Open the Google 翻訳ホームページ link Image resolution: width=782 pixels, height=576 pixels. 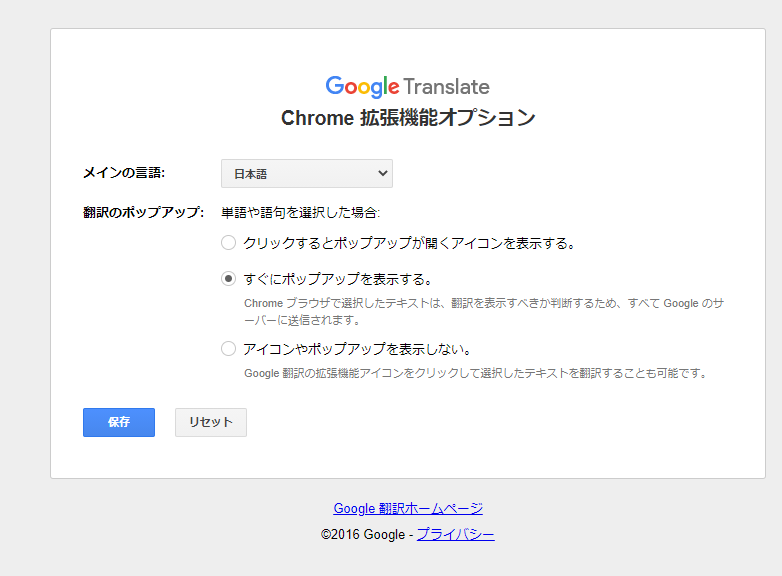[x=408, y=509]
